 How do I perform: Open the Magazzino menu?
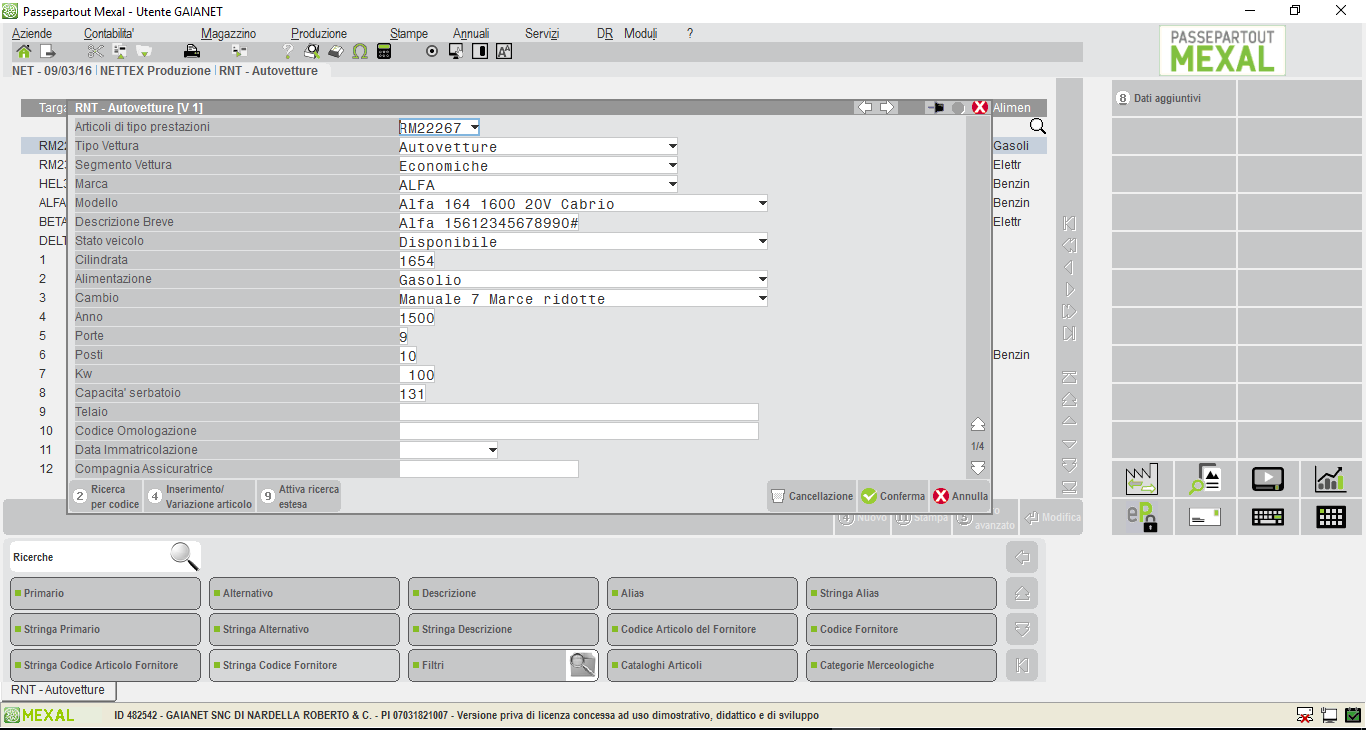(x=228, y=34)
